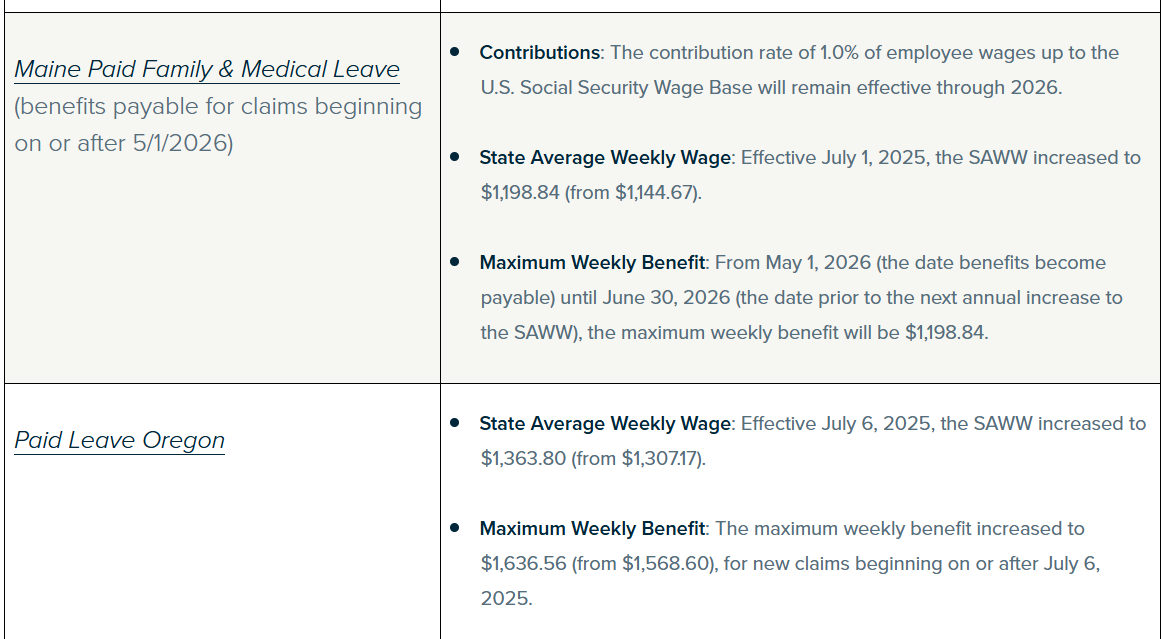Click bullet before Maine Maximum Weekly Benefit

[455, 261]
